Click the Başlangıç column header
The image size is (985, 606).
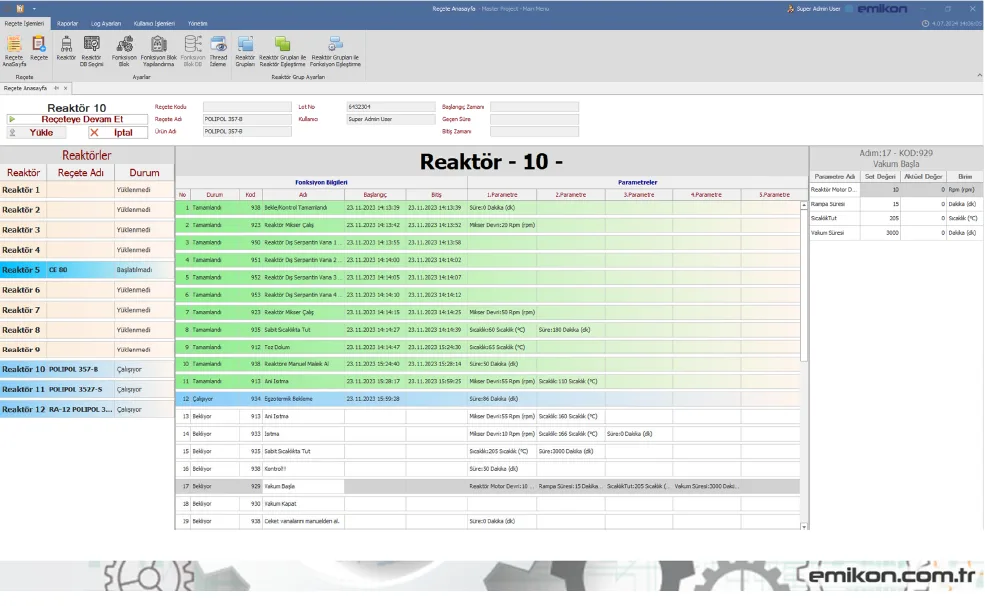tap(375, 195)
